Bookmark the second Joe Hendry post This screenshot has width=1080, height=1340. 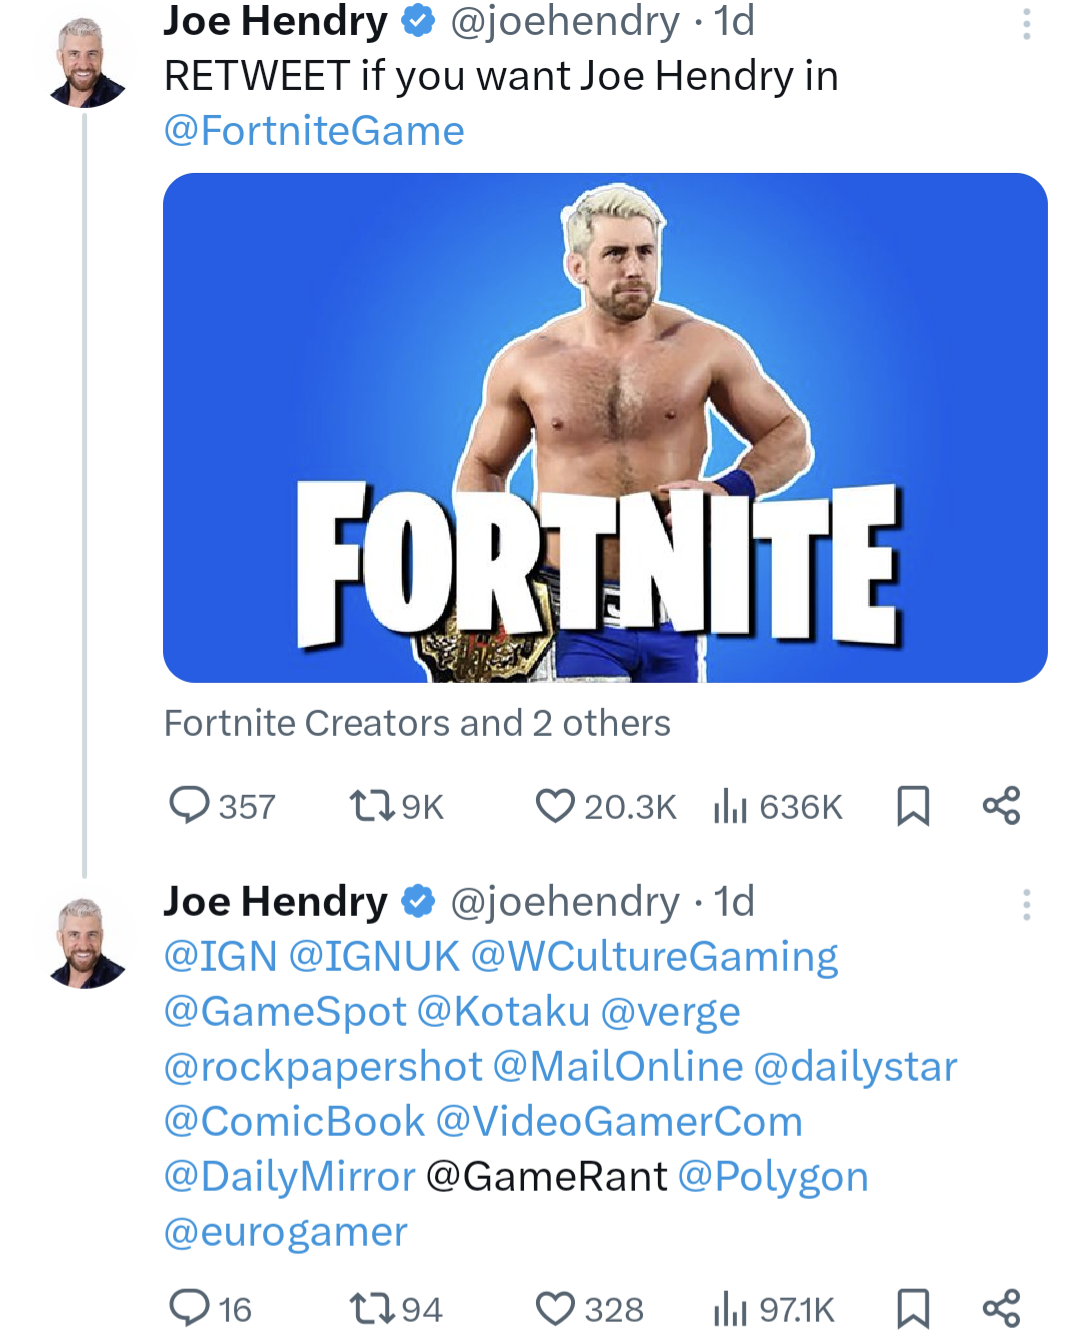click(x=913, y=1308)
